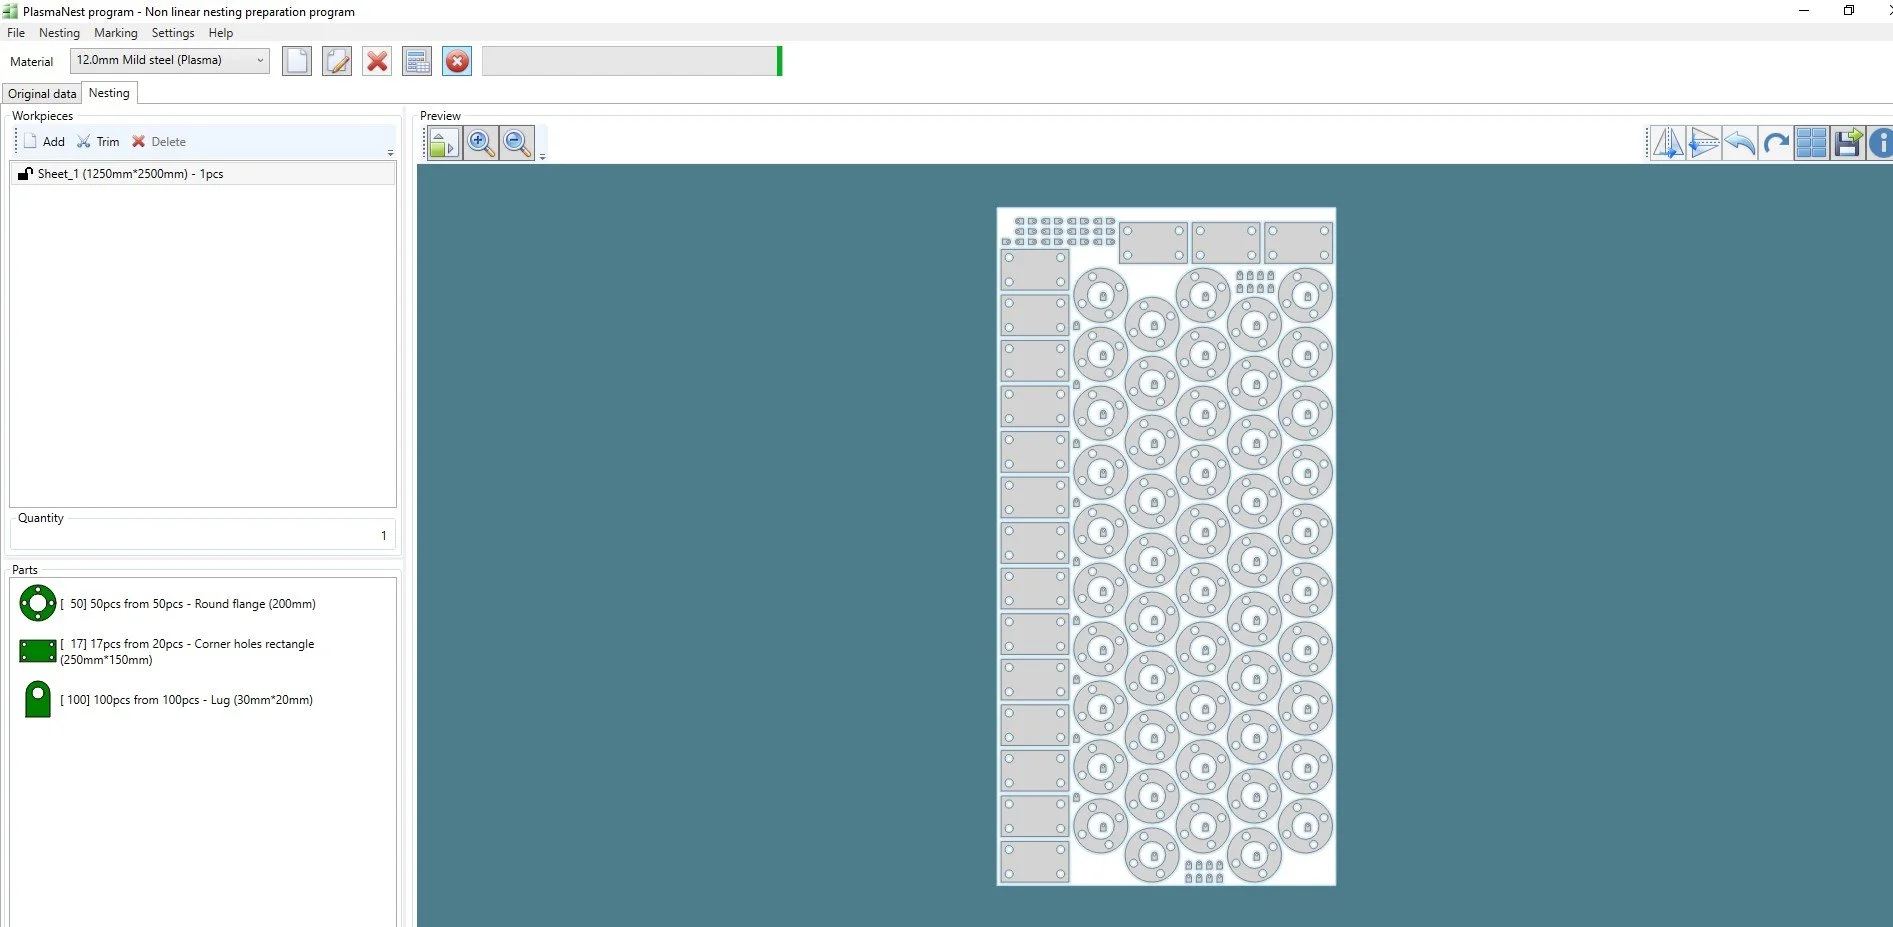
Task: Flip the layout vertically
Action: (x=1704, y=143)
